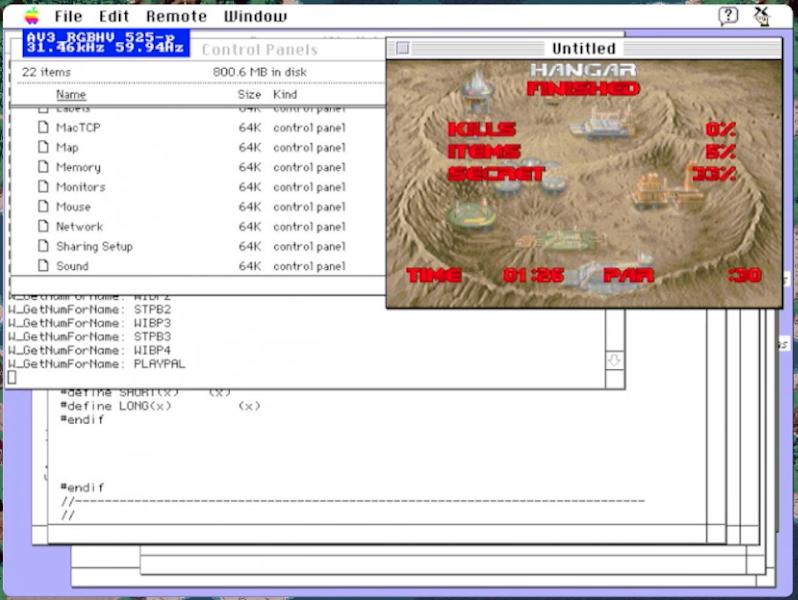Select the Memory control panel icon

[x=43, y=168]
